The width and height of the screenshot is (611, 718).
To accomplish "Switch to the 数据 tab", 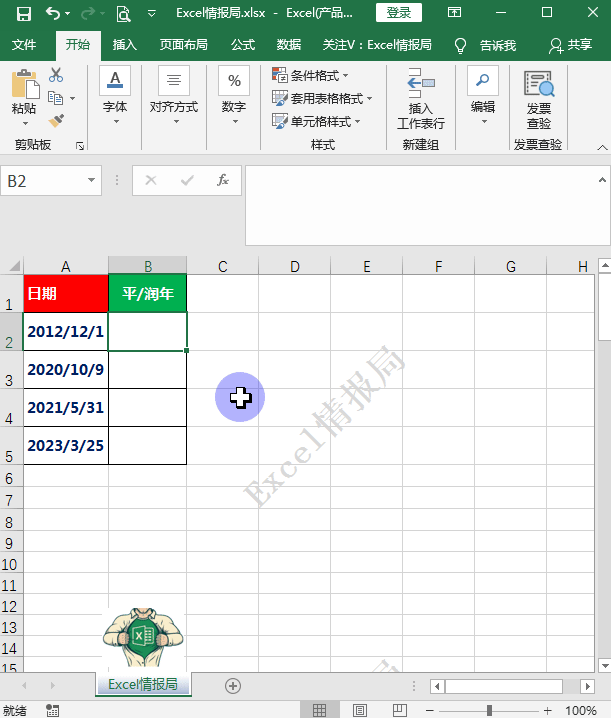I will point(289,45).
